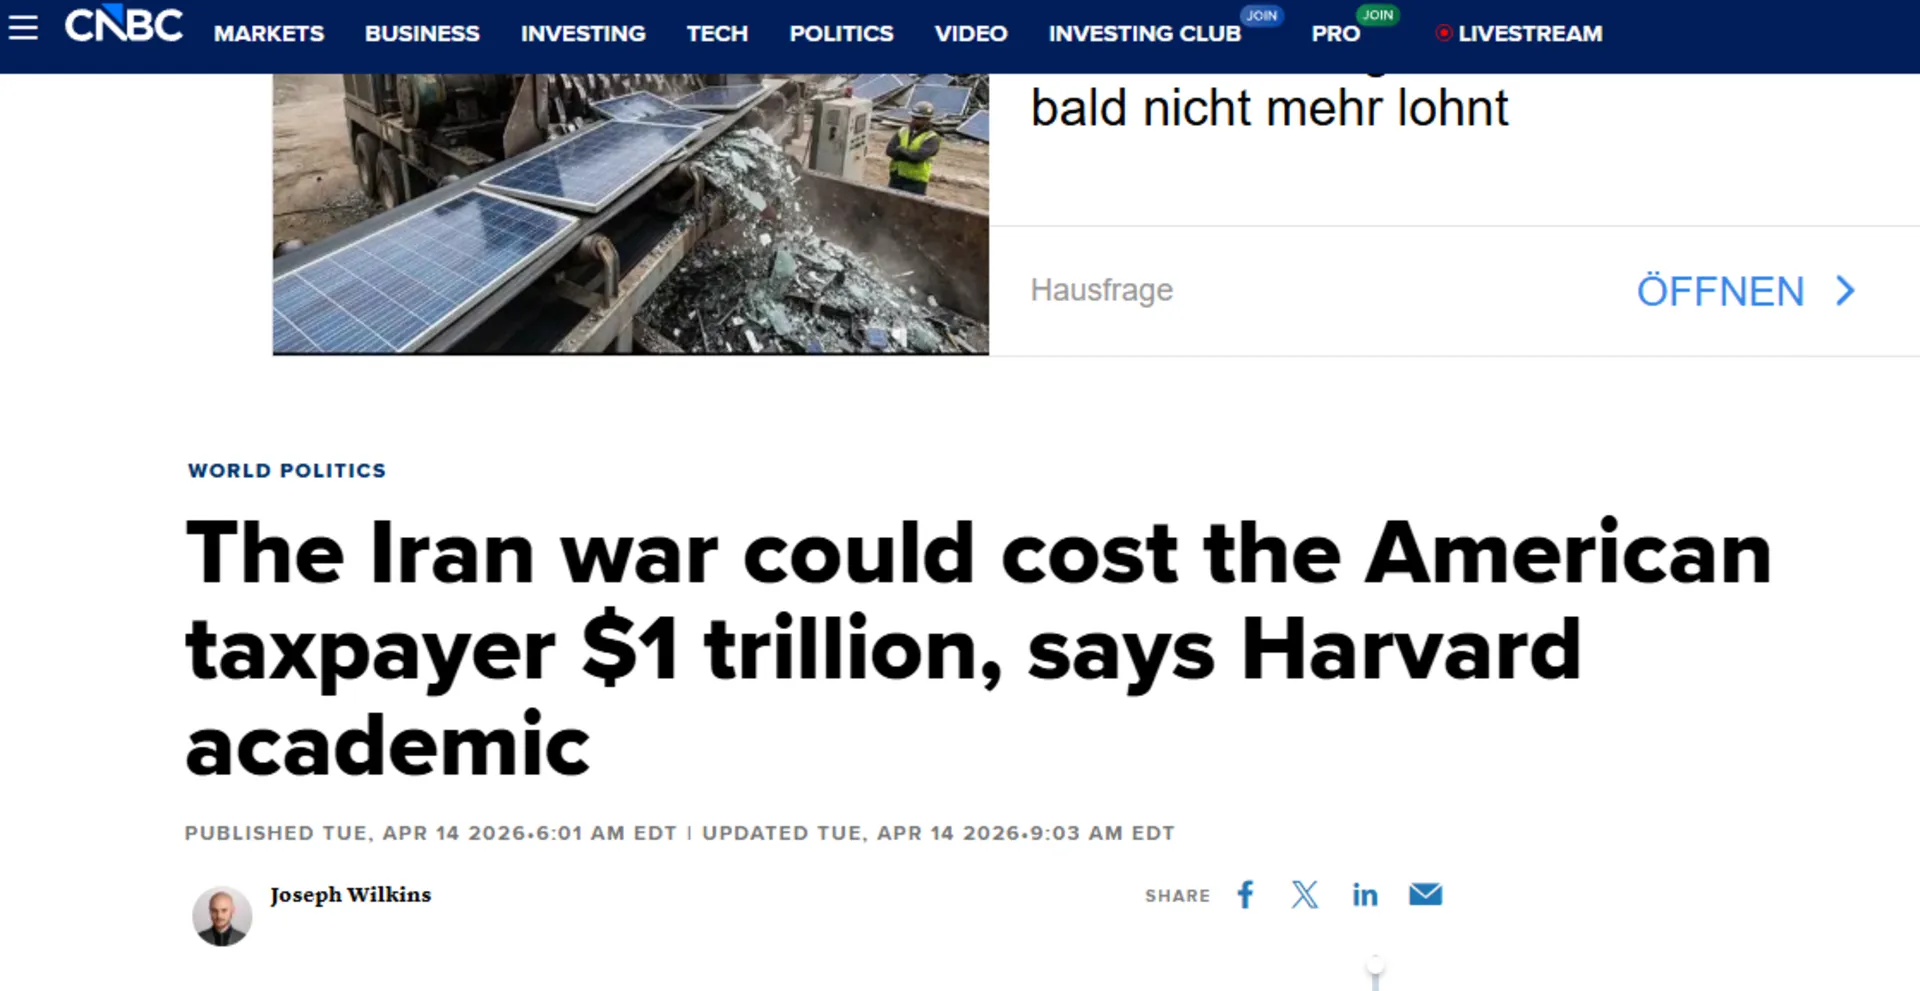Open the hamburger menu icon
This screenshot has height=991, width=1920.
(x=23, y=28)
